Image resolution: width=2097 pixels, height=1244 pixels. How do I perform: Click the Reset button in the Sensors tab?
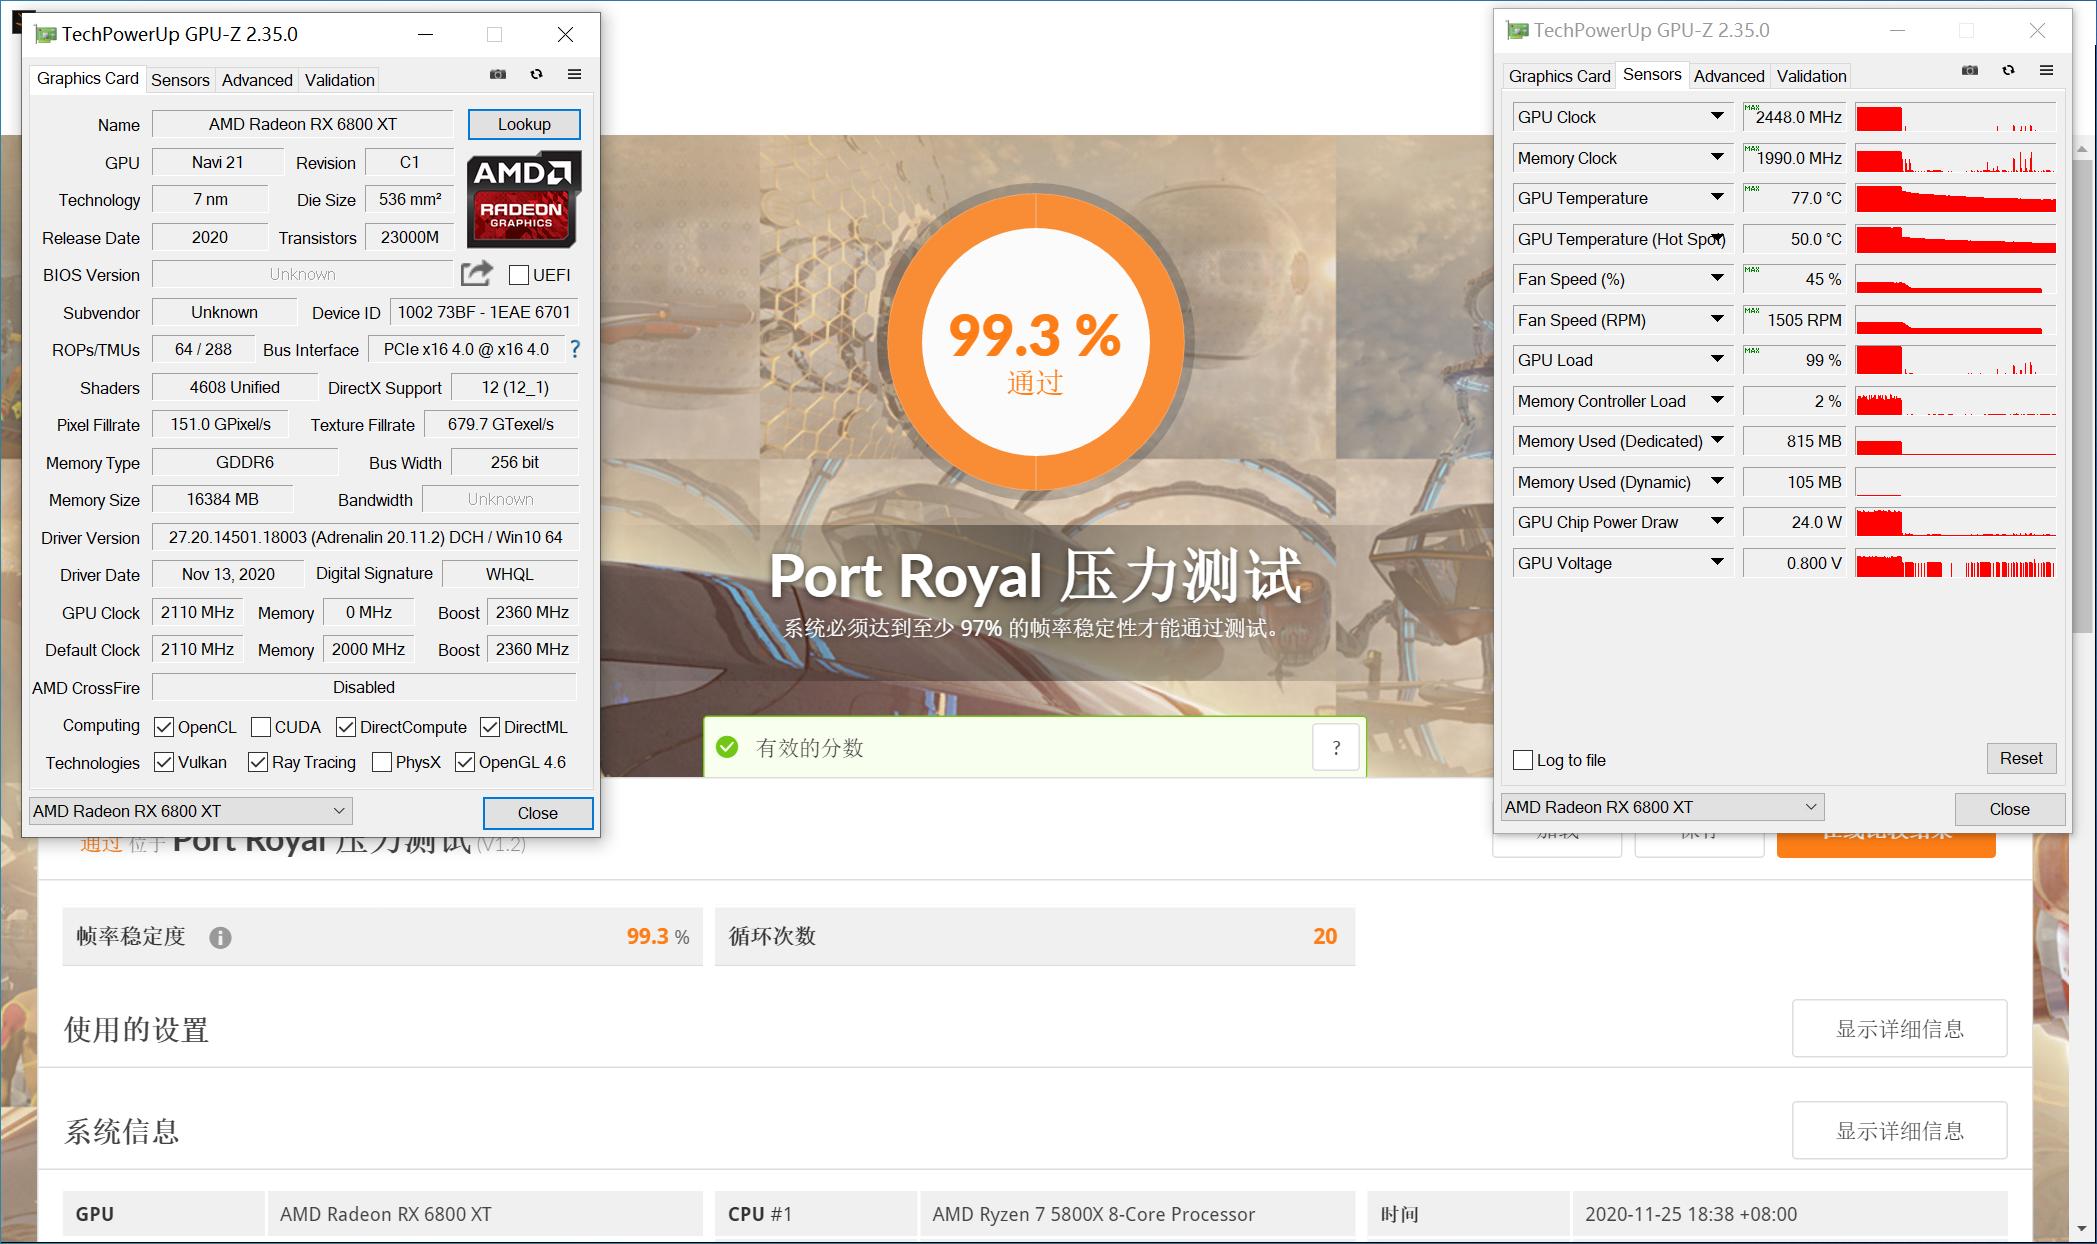point(2021,758)
